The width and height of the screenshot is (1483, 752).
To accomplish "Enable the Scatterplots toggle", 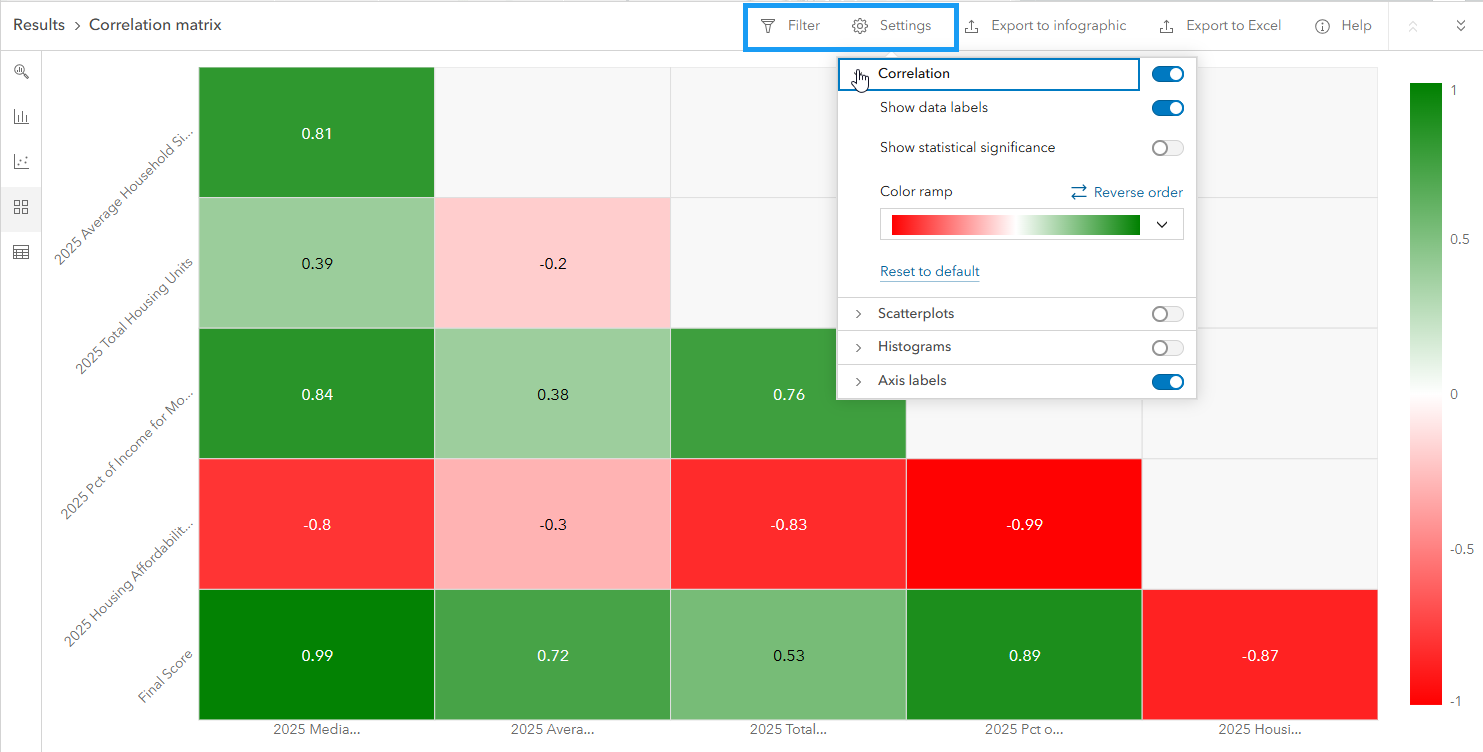I will point(1167,314).
